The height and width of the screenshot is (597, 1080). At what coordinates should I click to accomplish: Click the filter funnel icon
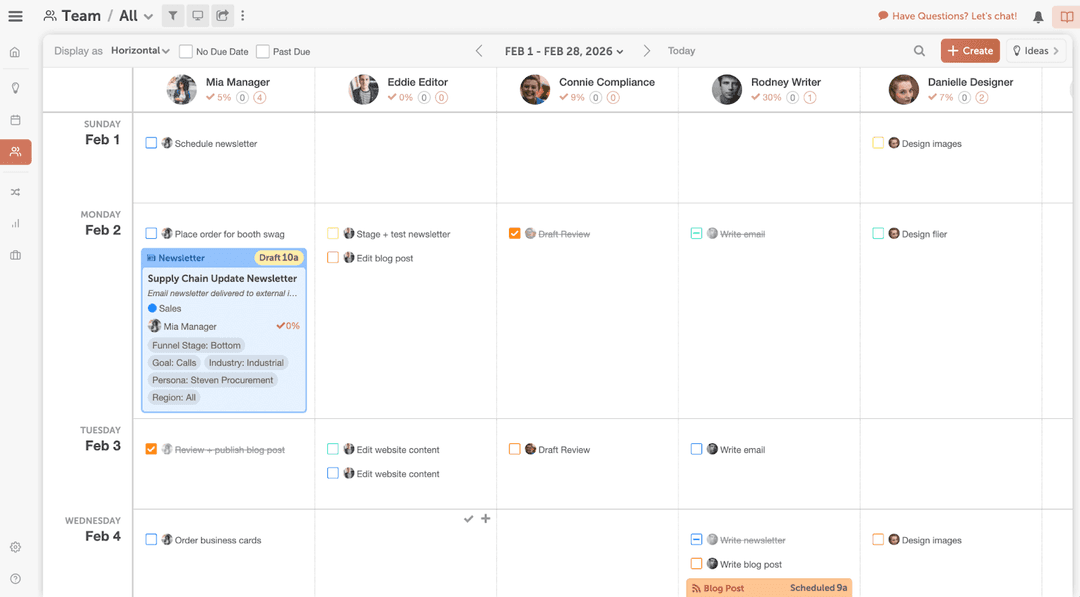point(173,16)
